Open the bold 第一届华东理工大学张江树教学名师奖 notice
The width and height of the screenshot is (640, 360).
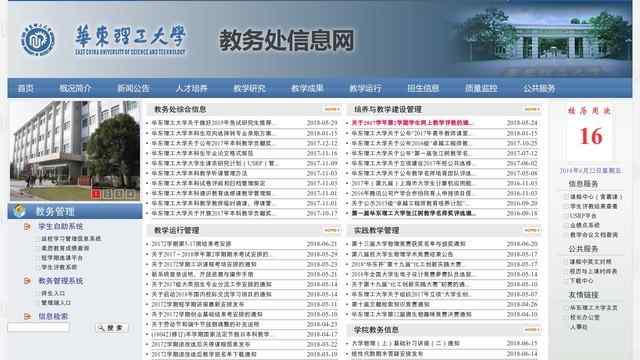(413, 213)
